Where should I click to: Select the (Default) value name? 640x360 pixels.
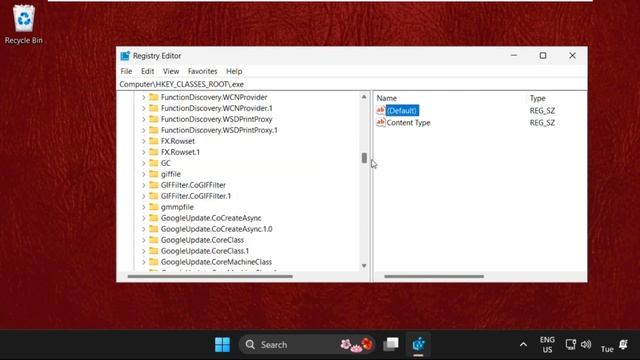point(402,110)
